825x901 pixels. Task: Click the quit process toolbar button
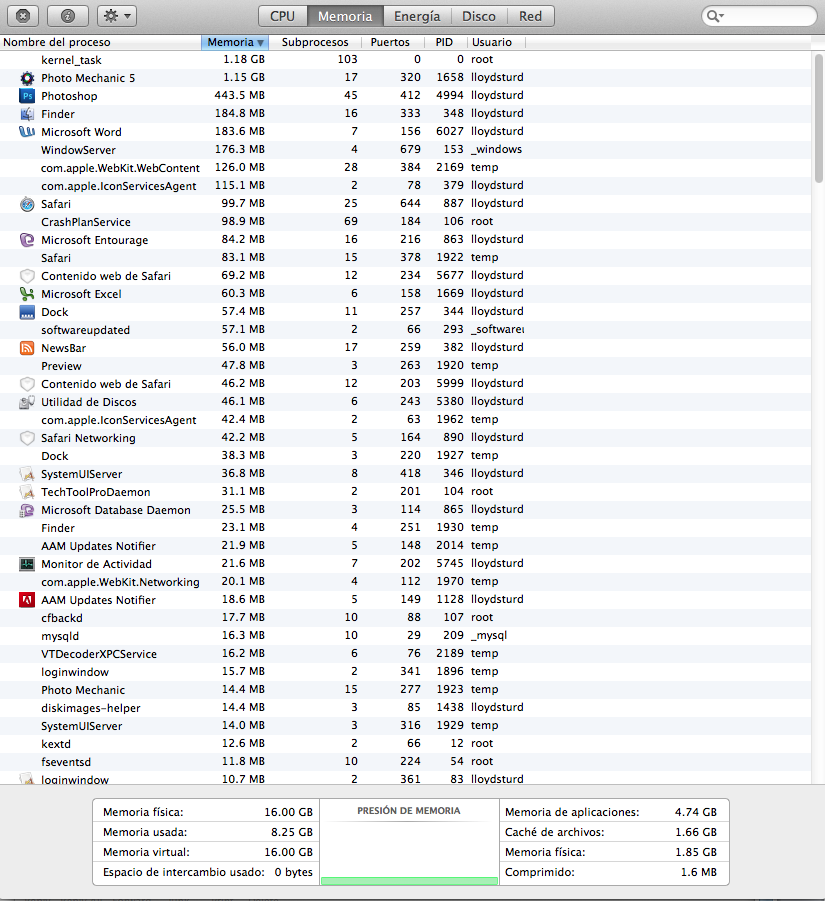[x=23, y=16]
